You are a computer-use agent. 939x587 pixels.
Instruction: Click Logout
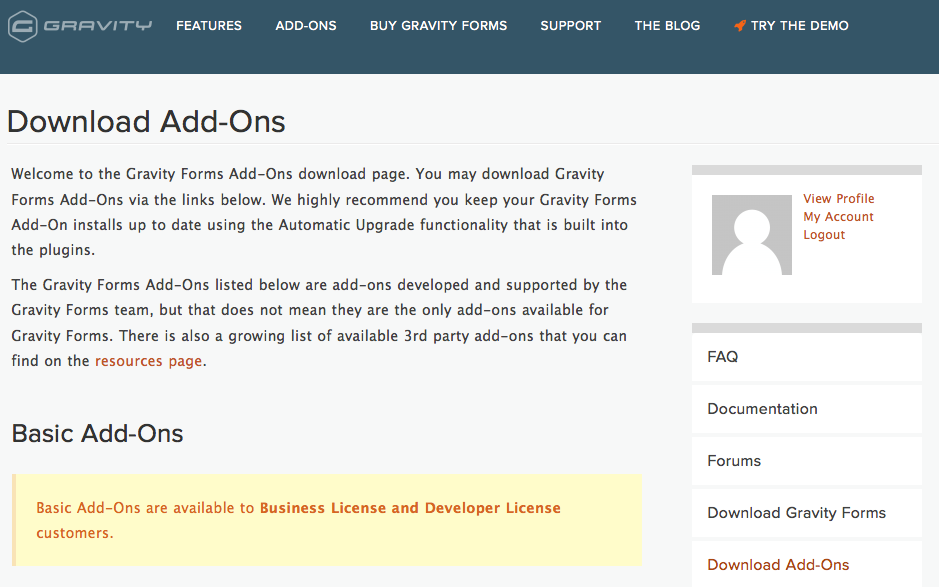(823, 234)
